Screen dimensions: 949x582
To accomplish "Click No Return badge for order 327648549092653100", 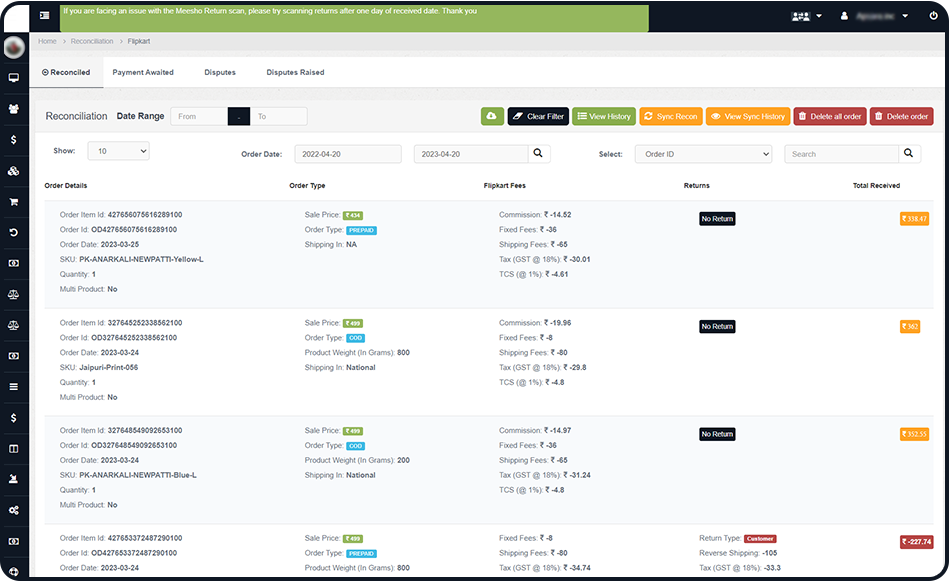I will pyautogui.click(x=717, y=434).
